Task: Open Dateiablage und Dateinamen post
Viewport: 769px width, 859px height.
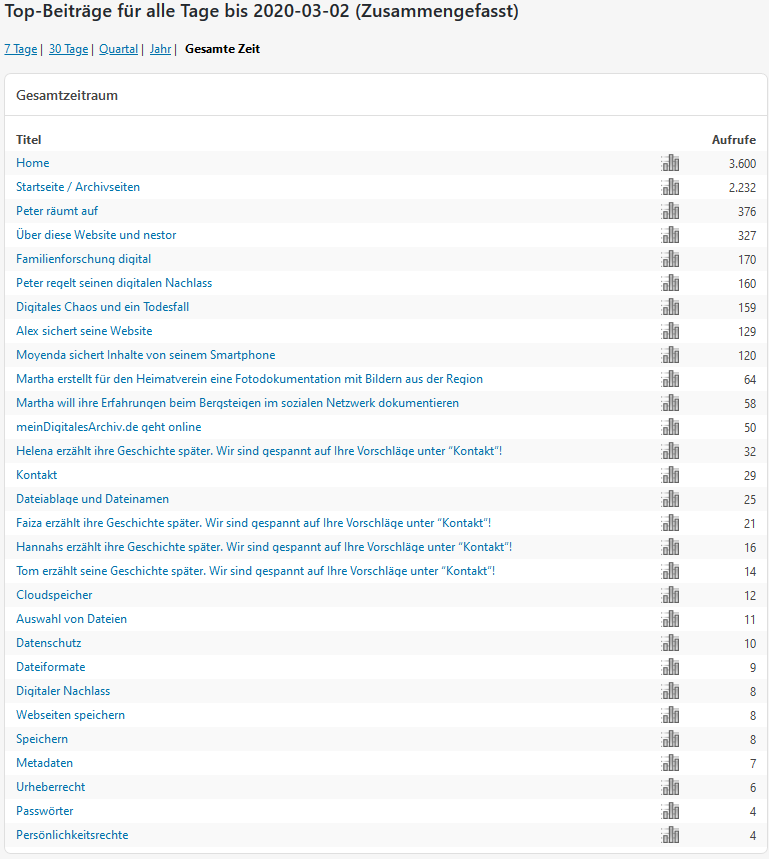Action: click(92, 499)
